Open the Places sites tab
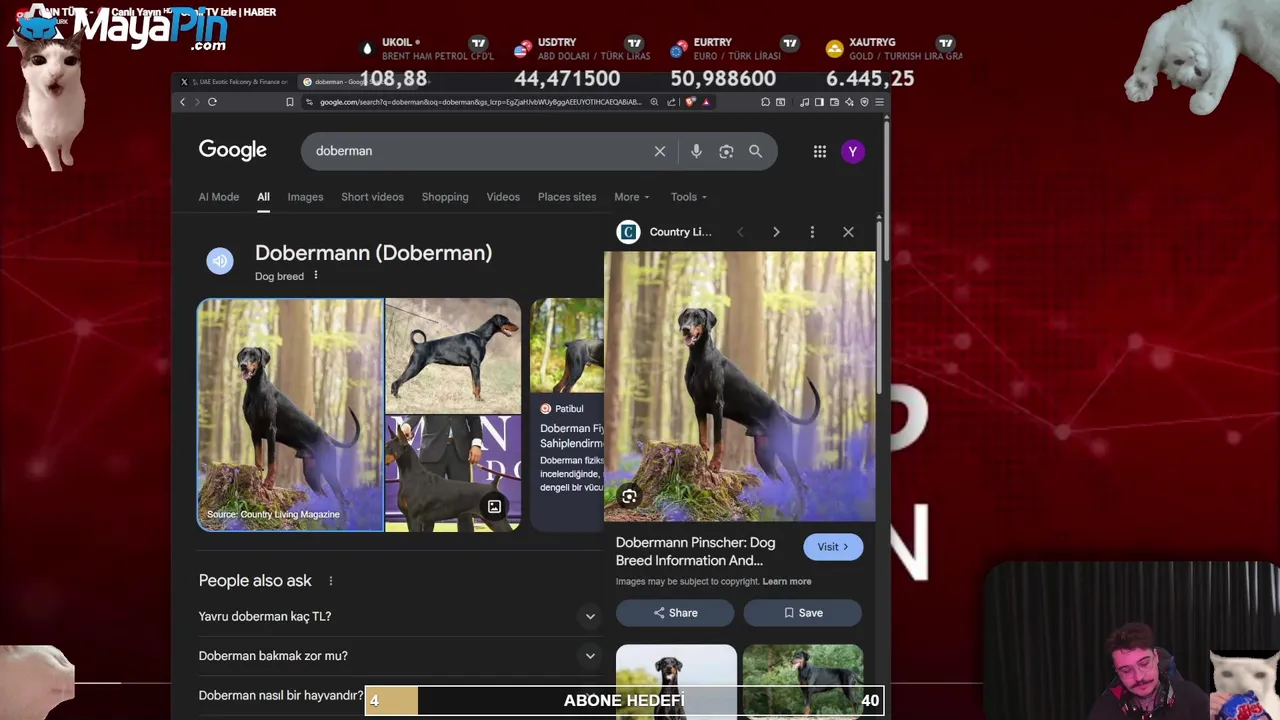The width and height of the screenshot is (1280, 720). click(567, 197)
